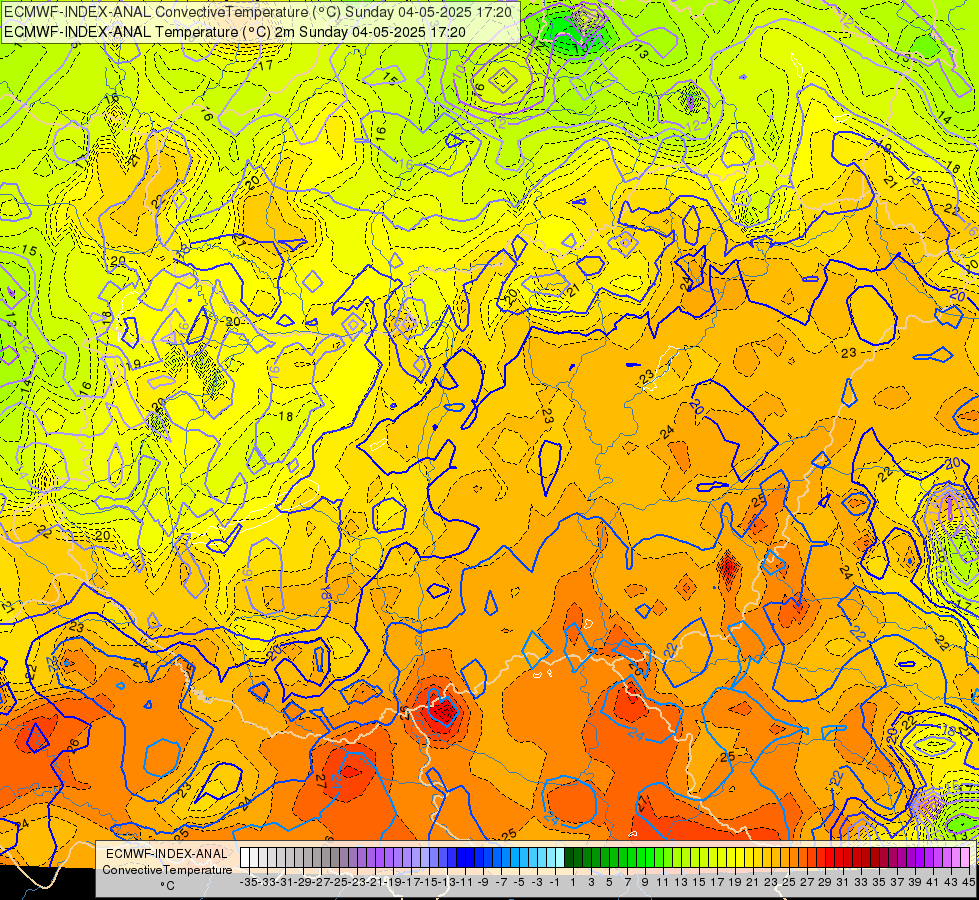Click the legend value 43
The height and width of the screenshot is (900, 979).
coord(950,882)
